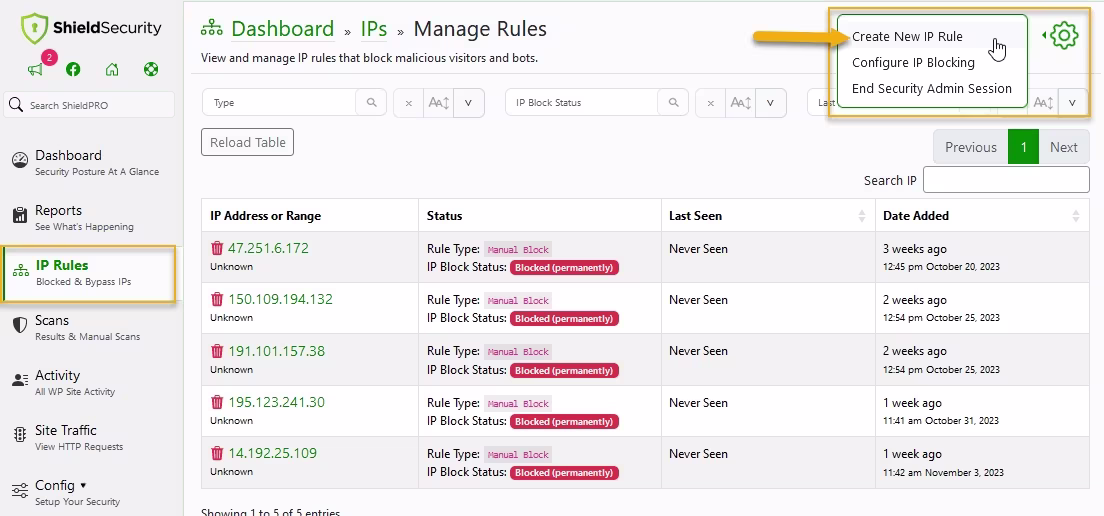The width and height of the screenshot is (1104, 516).
Task: Go to the Next page of results
Action: (x=1063, y=147)
